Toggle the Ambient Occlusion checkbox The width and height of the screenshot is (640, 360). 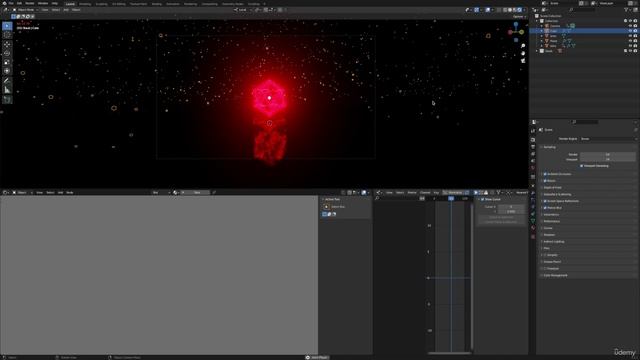coord(545,174)
